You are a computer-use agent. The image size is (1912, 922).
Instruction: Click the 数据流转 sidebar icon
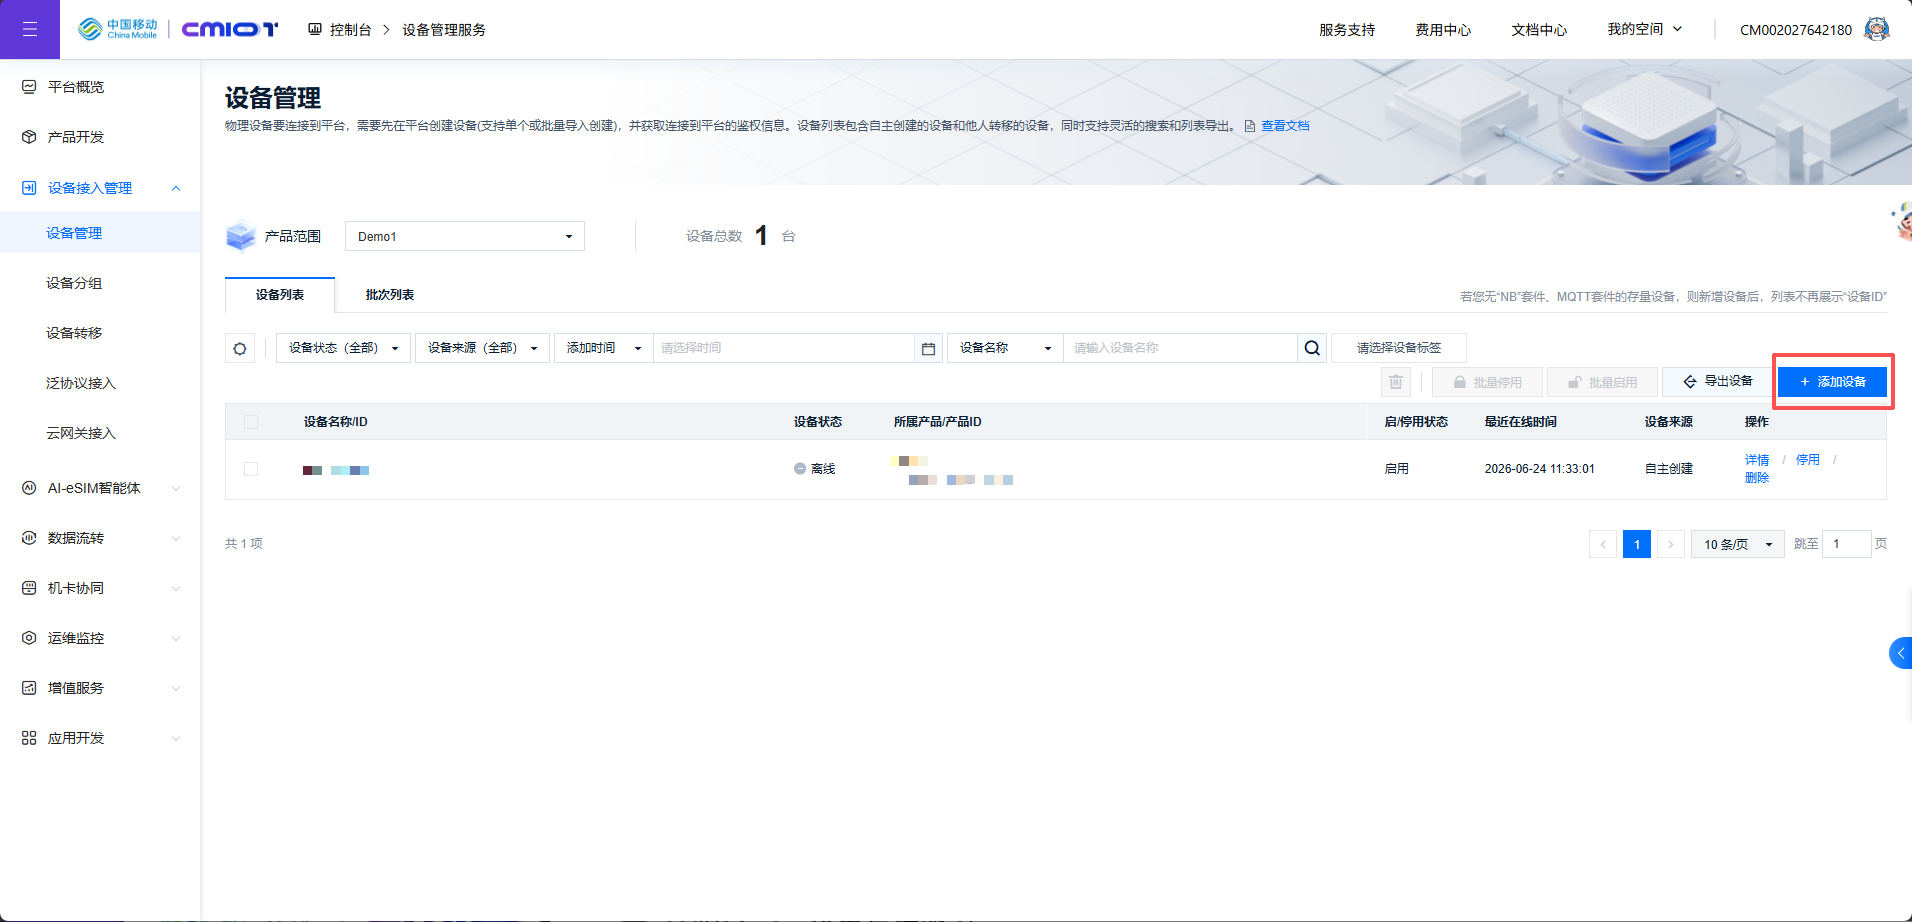tap(29, 538)
